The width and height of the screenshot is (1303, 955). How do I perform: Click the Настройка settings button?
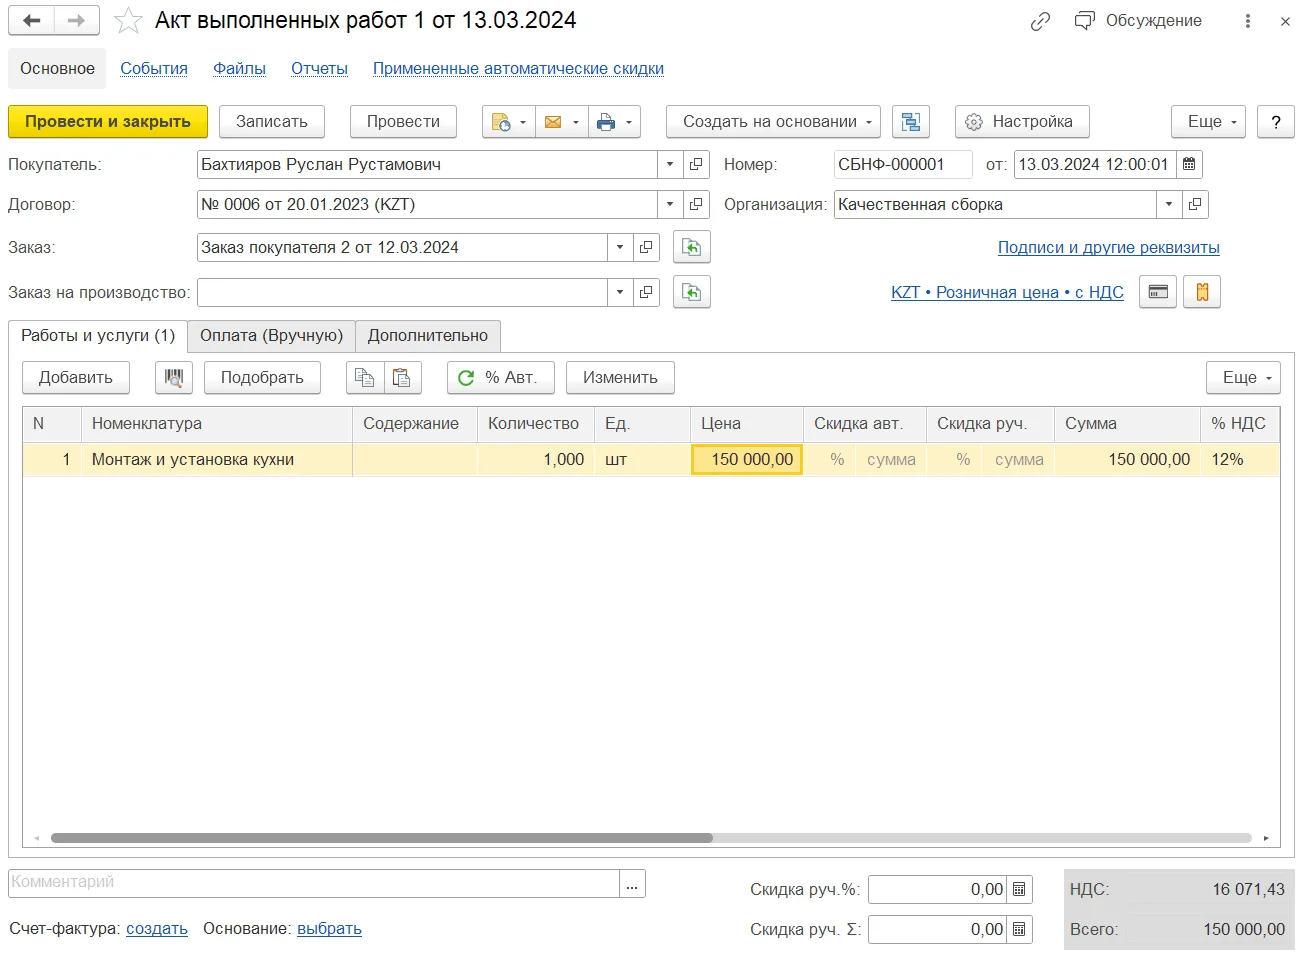click(x=1022, y=122)
